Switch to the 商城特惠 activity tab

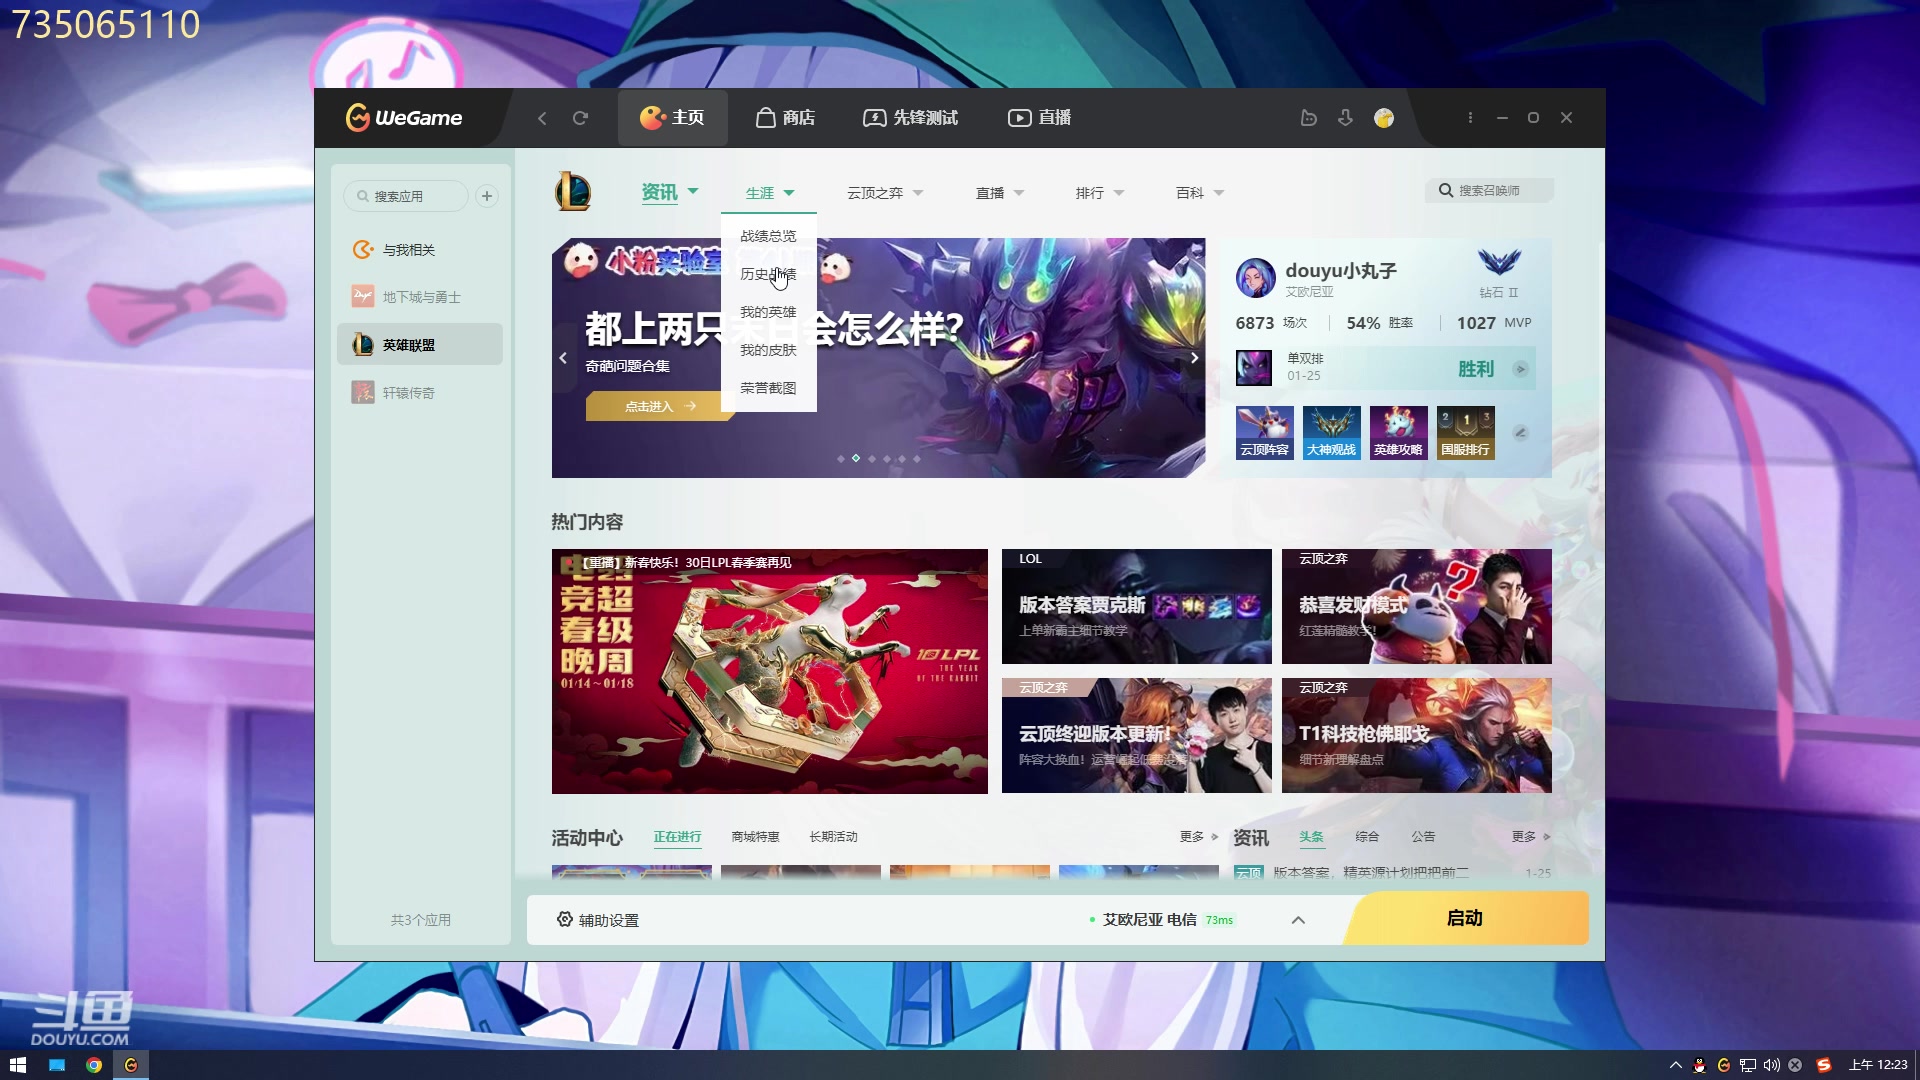coord(755,837)
